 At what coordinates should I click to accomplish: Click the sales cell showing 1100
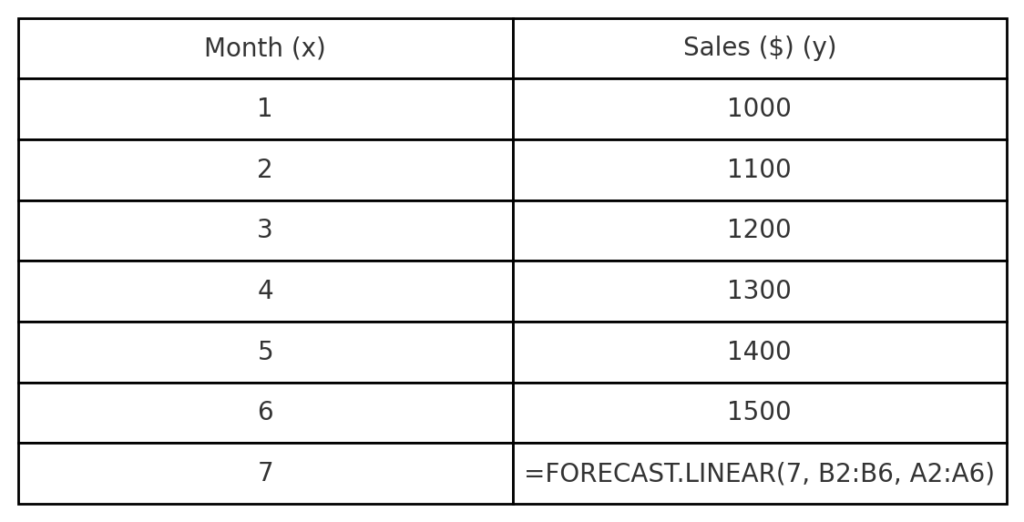(x=759, y=169)
